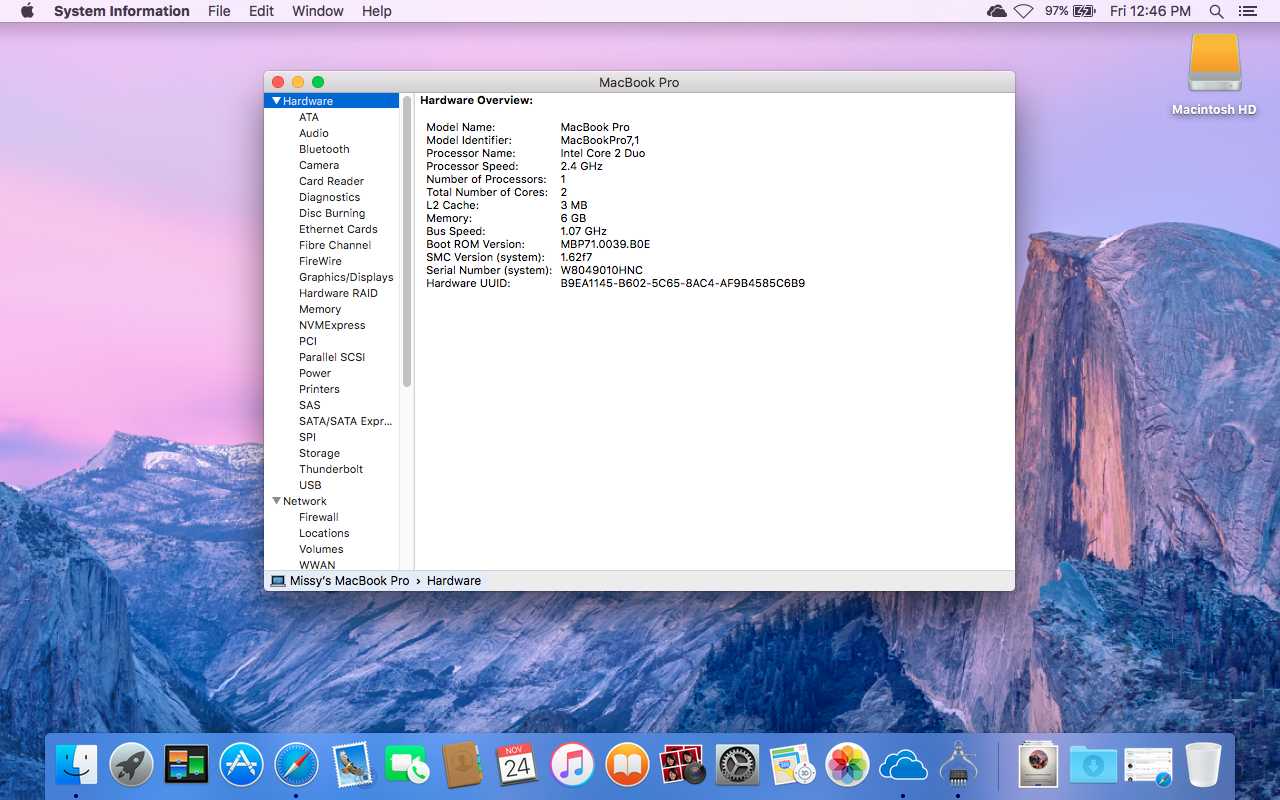Open the Edit menu
The image size is (1280, 800).
pyautogui.click(x=261, y=11)
